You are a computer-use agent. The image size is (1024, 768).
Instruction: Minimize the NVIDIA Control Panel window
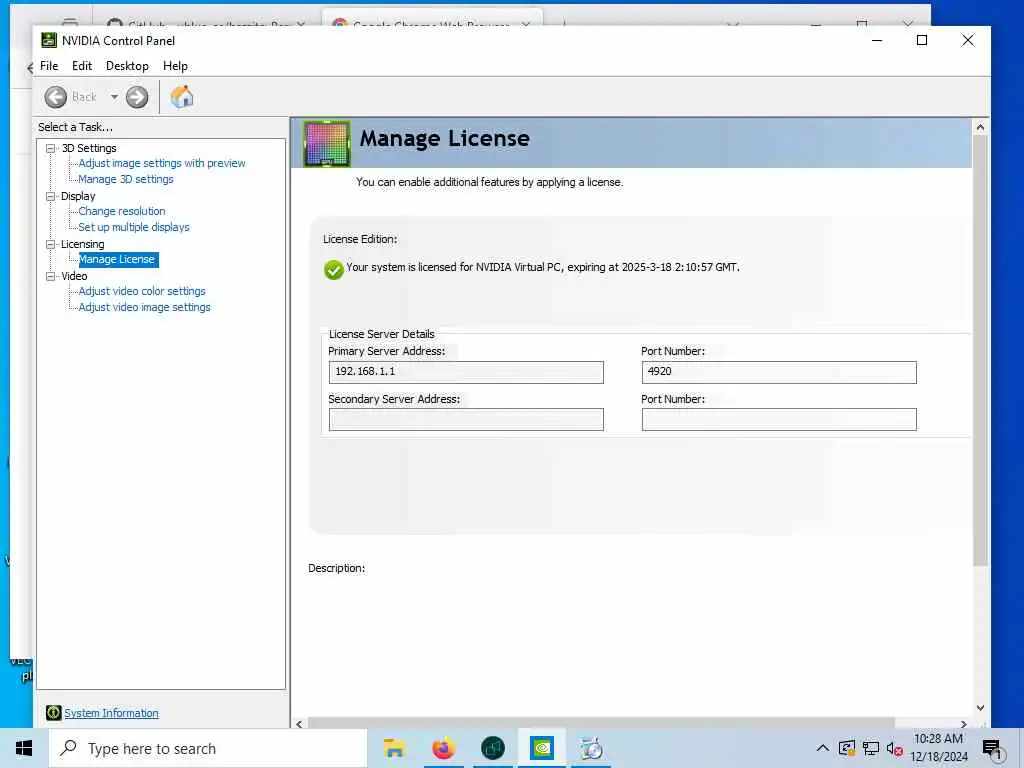click(x=877, y=40)
